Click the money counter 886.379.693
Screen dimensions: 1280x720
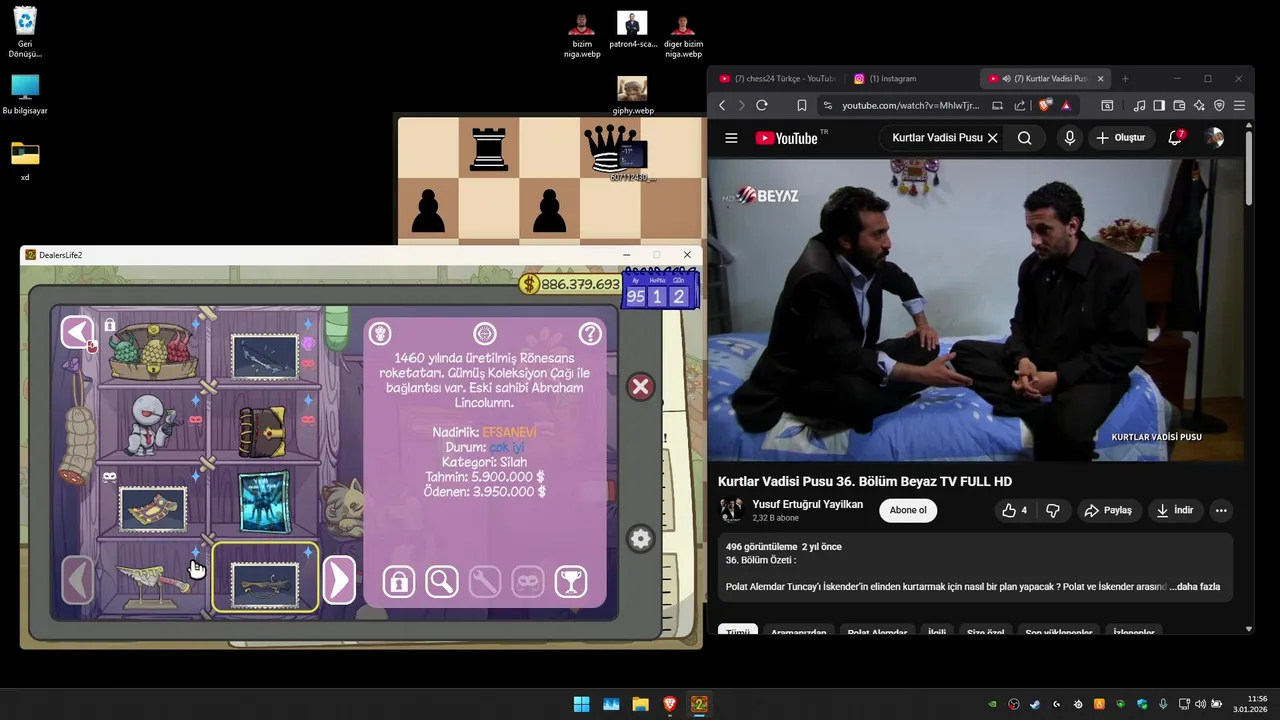click(x=571, y=284)
